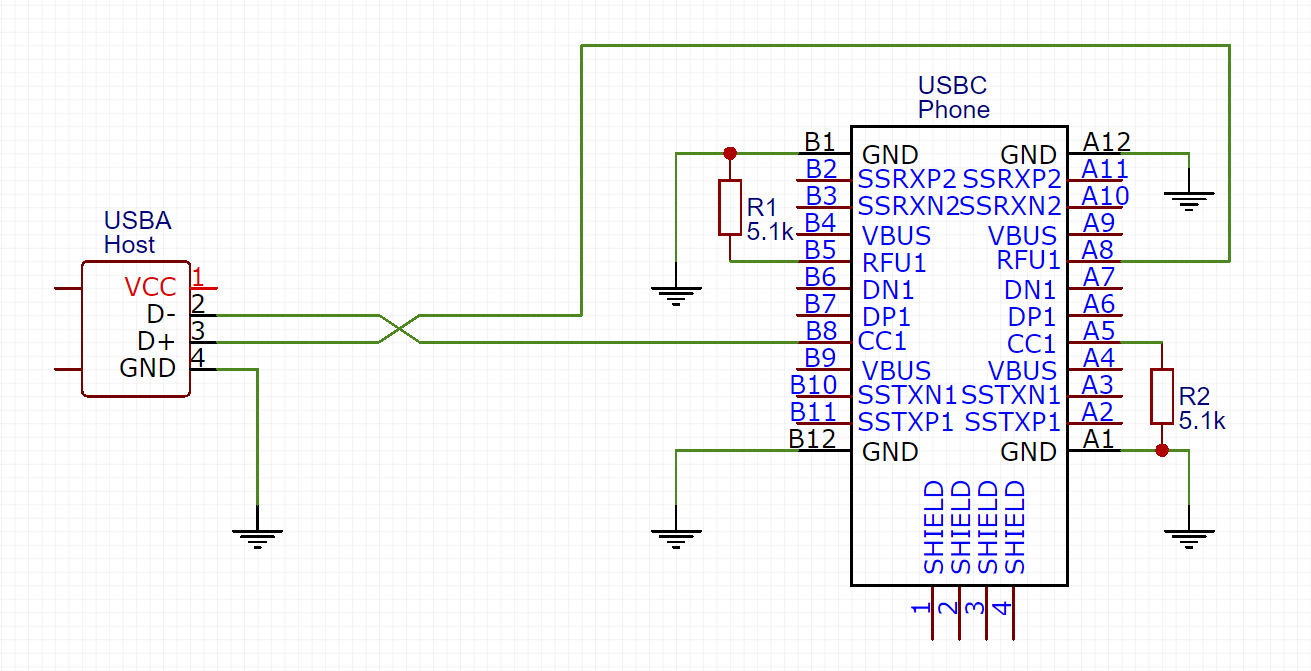This screenshot has width=1311, height=671.
Task: Click RFU1 pin name beside A8
Action: point(1028,261)
